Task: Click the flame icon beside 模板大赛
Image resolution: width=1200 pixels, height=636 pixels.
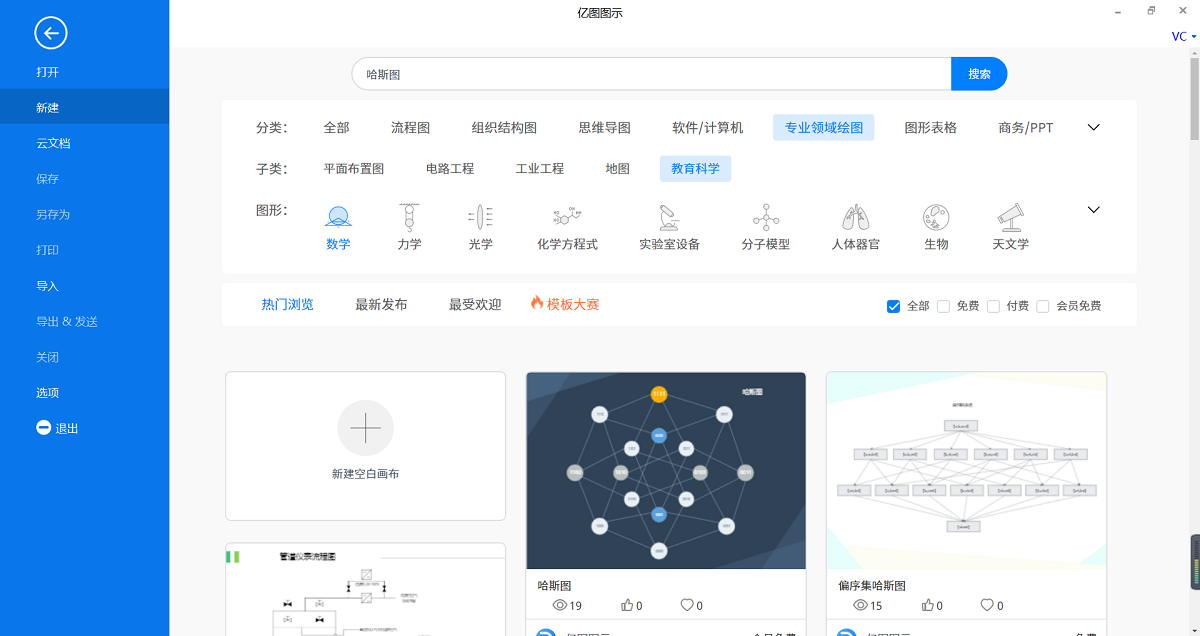Action: pos(537,303)
